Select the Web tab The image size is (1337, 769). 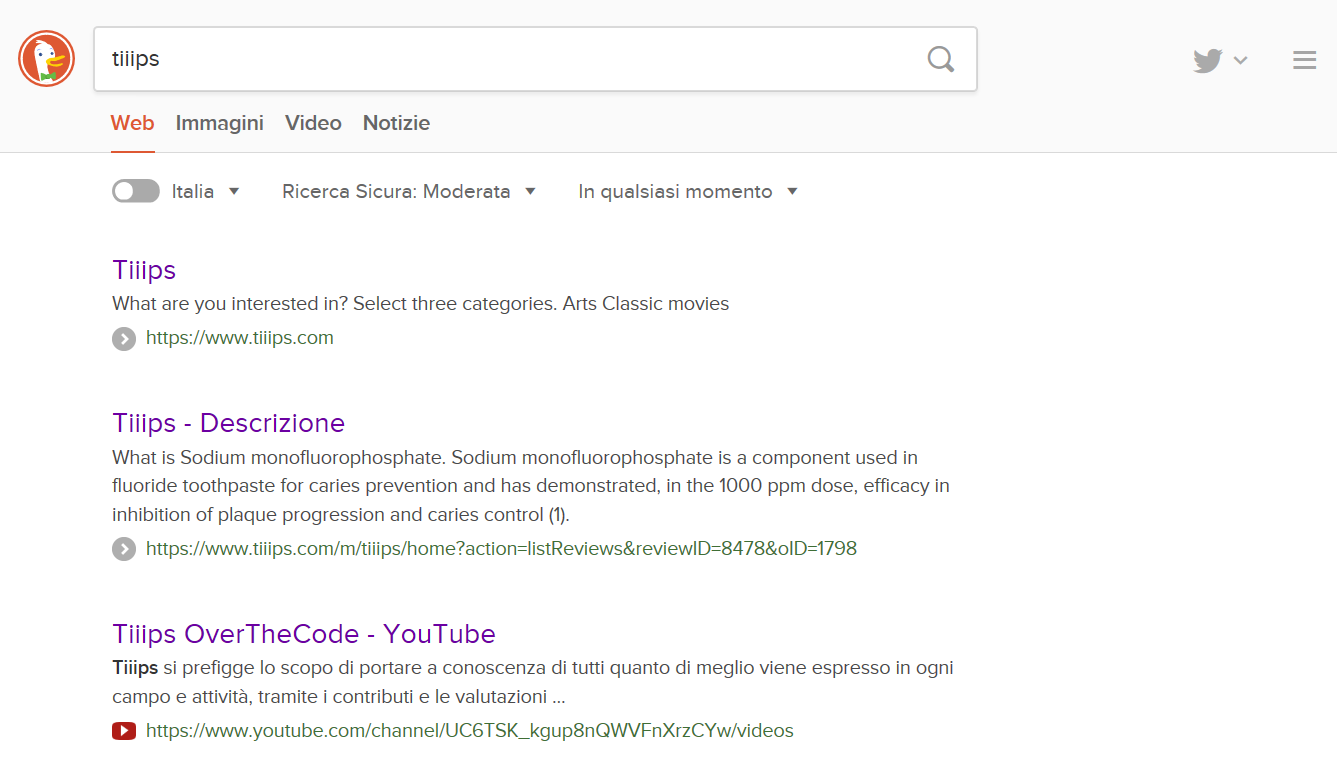132,123
